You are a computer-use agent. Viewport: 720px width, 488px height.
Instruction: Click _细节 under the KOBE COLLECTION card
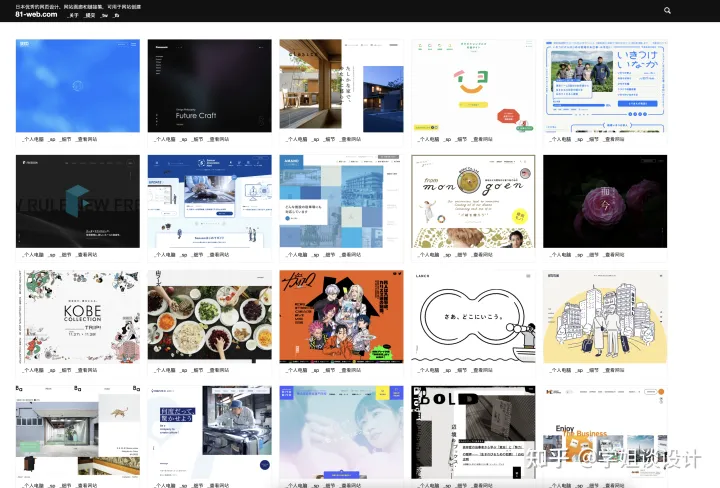click(66, 370)
